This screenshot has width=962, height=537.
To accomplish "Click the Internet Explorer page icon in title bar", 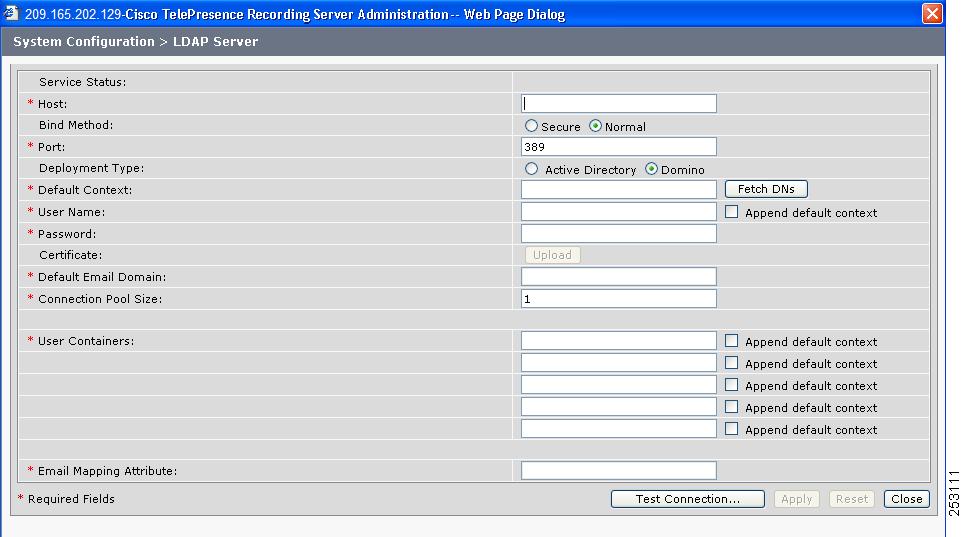I will click(x=11, y=13).
